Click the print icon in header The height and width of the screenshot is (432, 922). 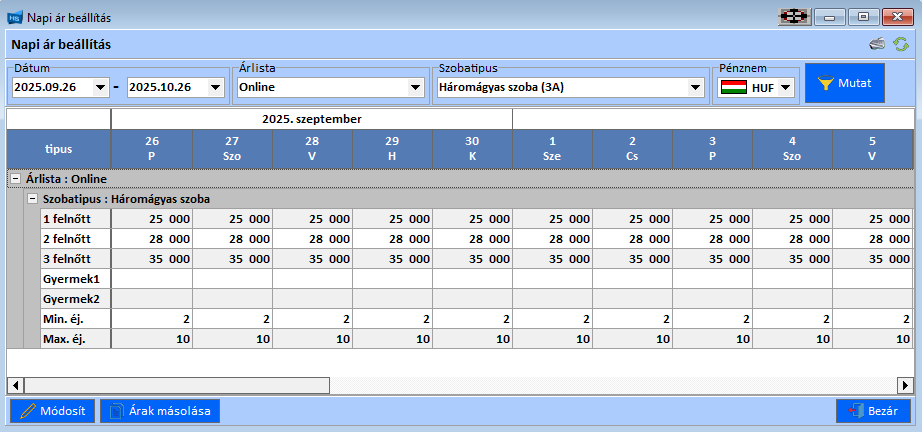(877, 44)
